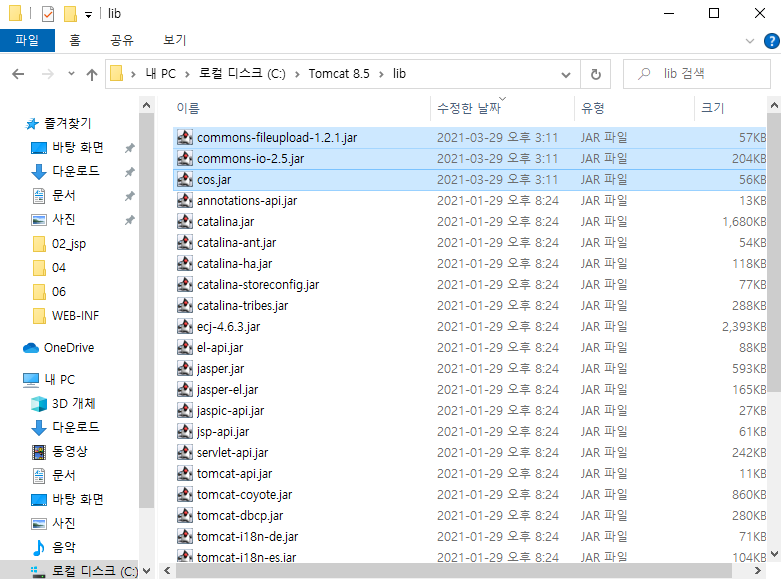Open the address bar history dropdown
This screenshot has width=781, height=579.
coord(566,74)
